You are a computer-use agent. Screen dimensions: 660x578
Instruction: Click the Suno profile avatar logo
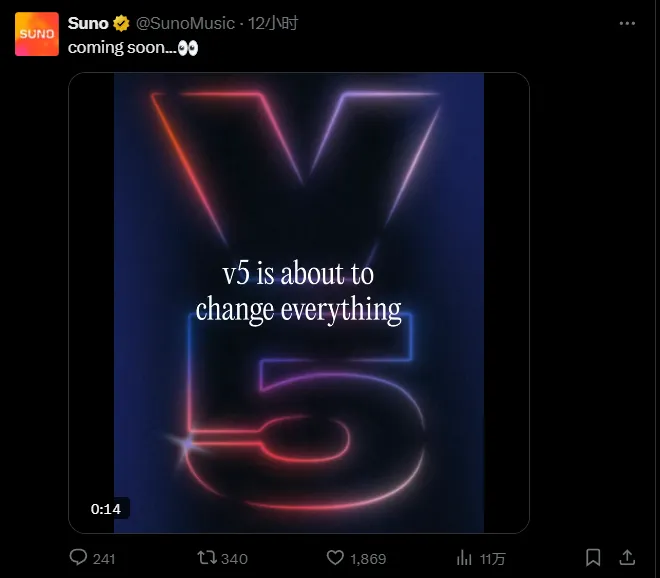coord(37,33)
